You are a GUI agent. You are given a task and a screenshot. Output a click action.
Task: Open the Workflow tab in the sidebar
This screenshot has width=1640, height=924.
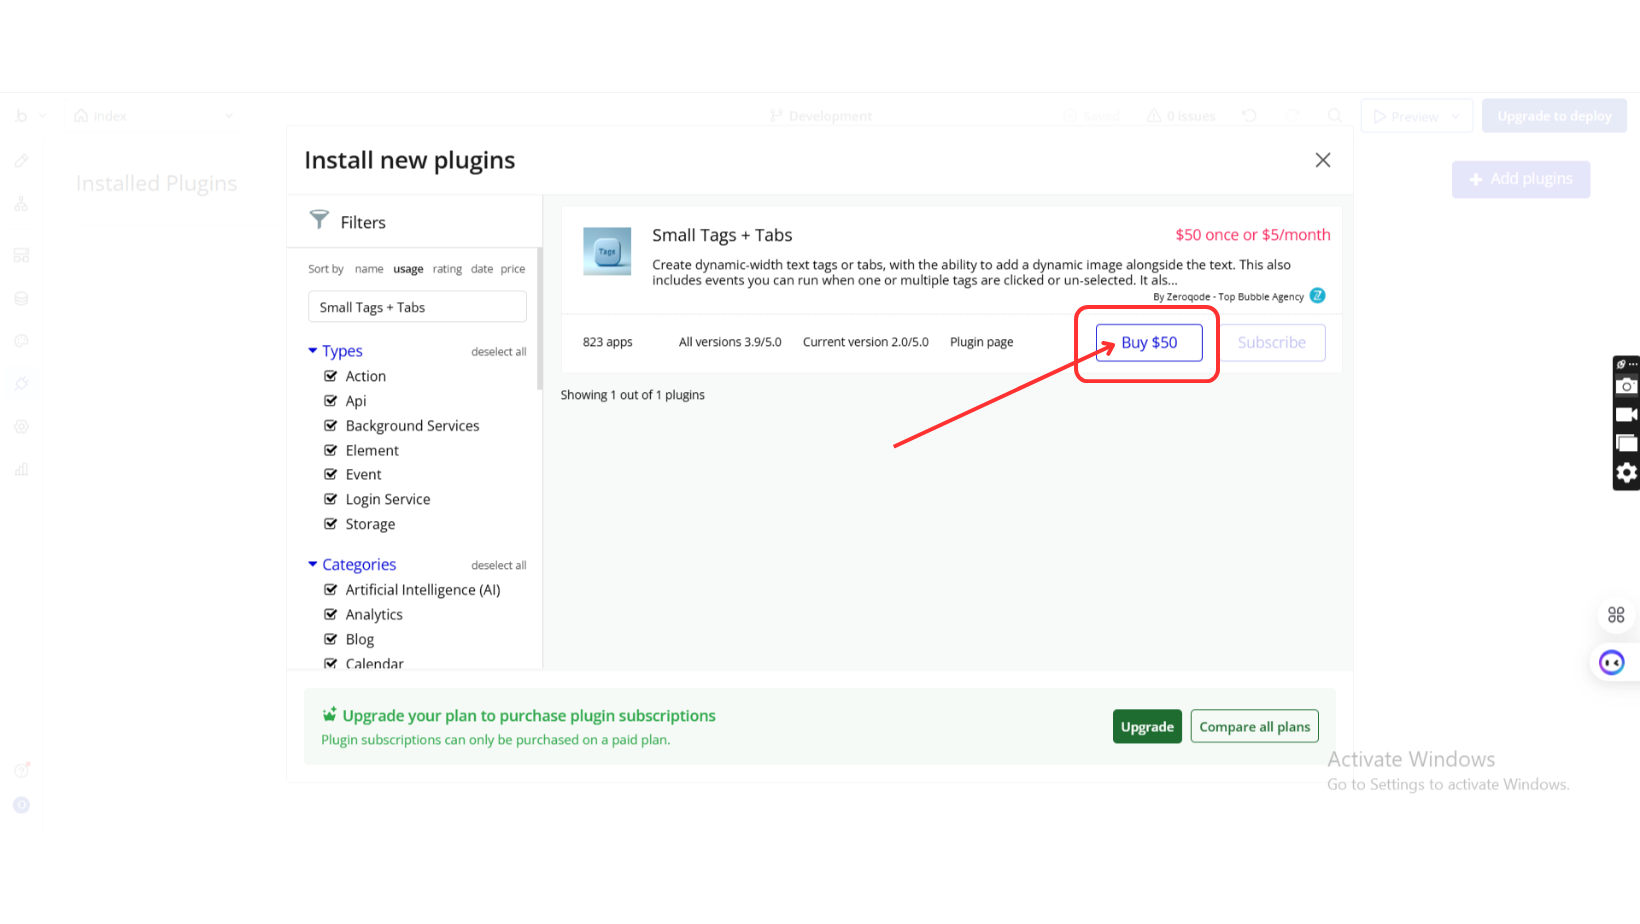(21, 204)
